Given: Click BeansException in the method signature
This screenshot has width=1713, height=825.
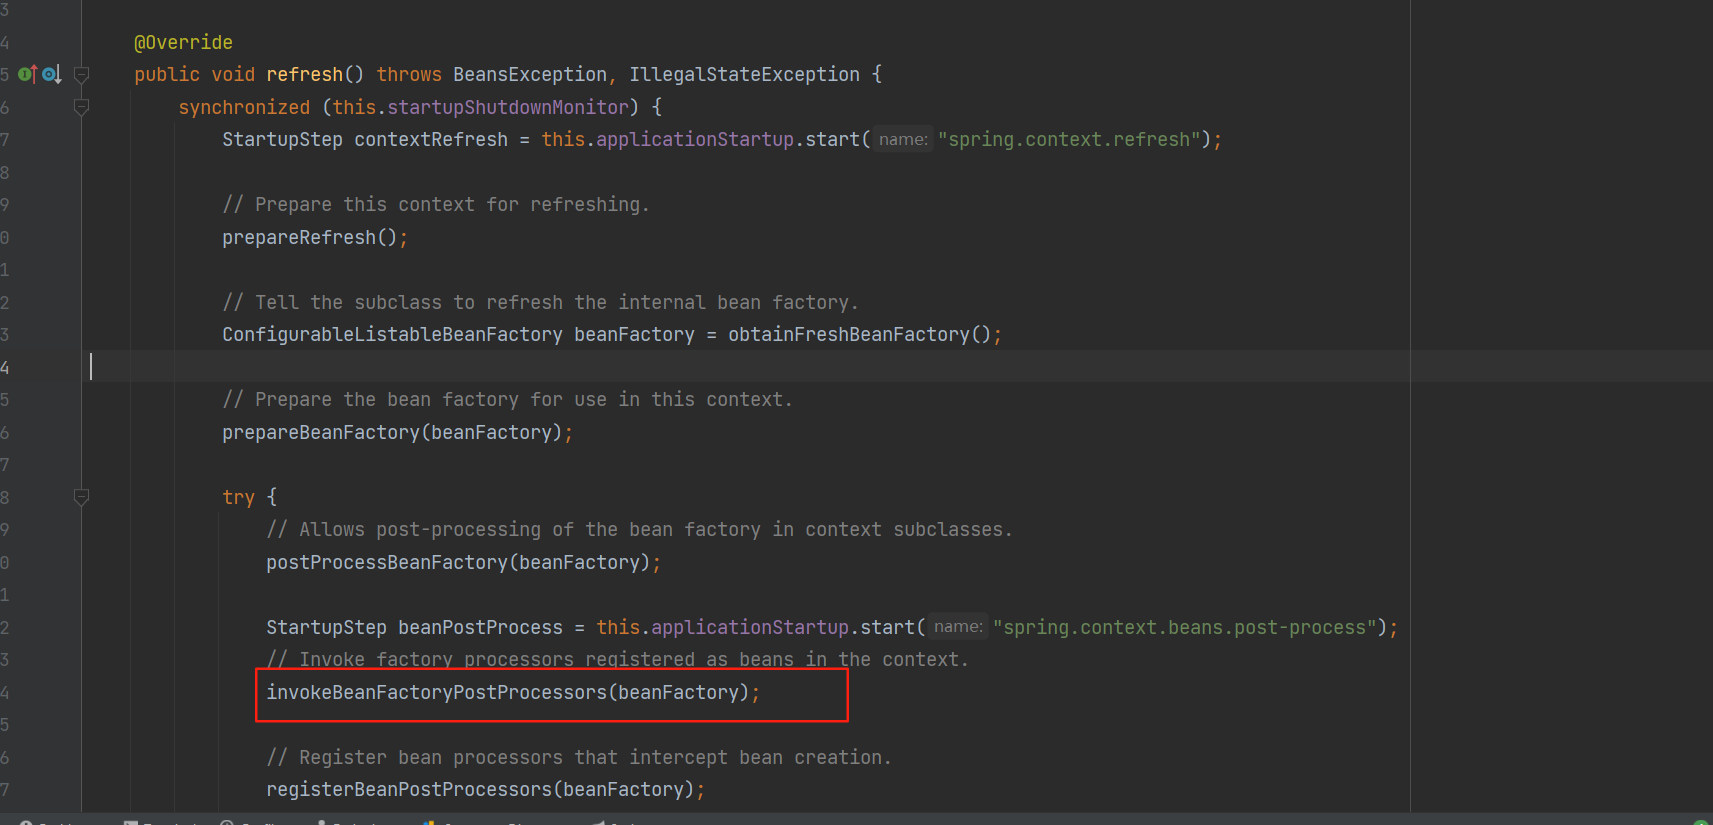Looking at the screenshot, I should click(x=530, y=74).
